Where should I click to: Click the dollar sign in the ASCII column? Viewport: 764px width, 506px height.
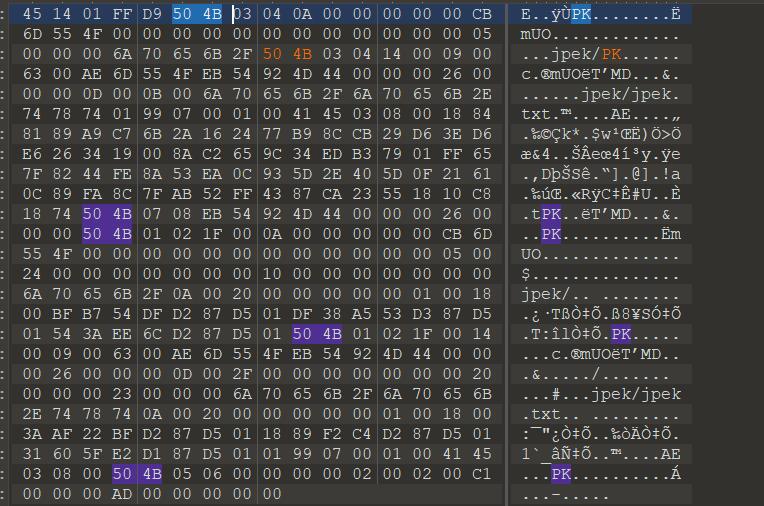point(526,274)
